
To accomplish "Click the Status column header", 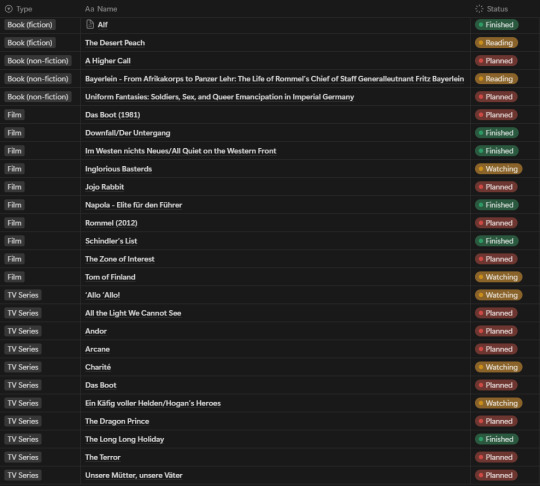I will [491, 9].
